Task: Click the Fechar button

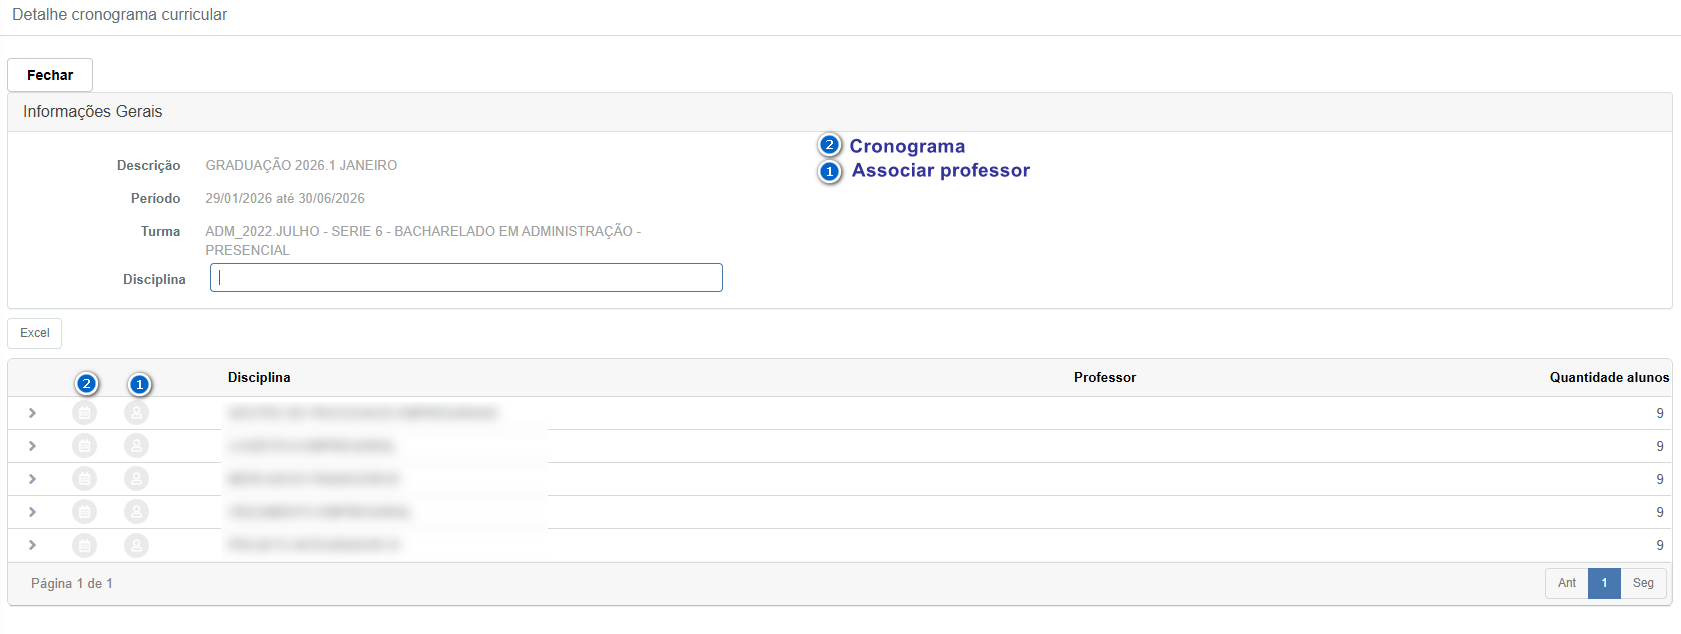Action: 50,75
